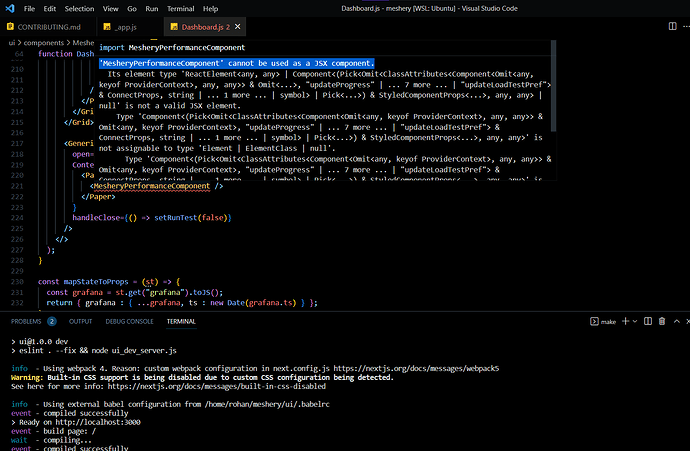
Task: Click the Dashboard.js JavaScript file icon
Action: pyautogui.click(x=174, y=27)
